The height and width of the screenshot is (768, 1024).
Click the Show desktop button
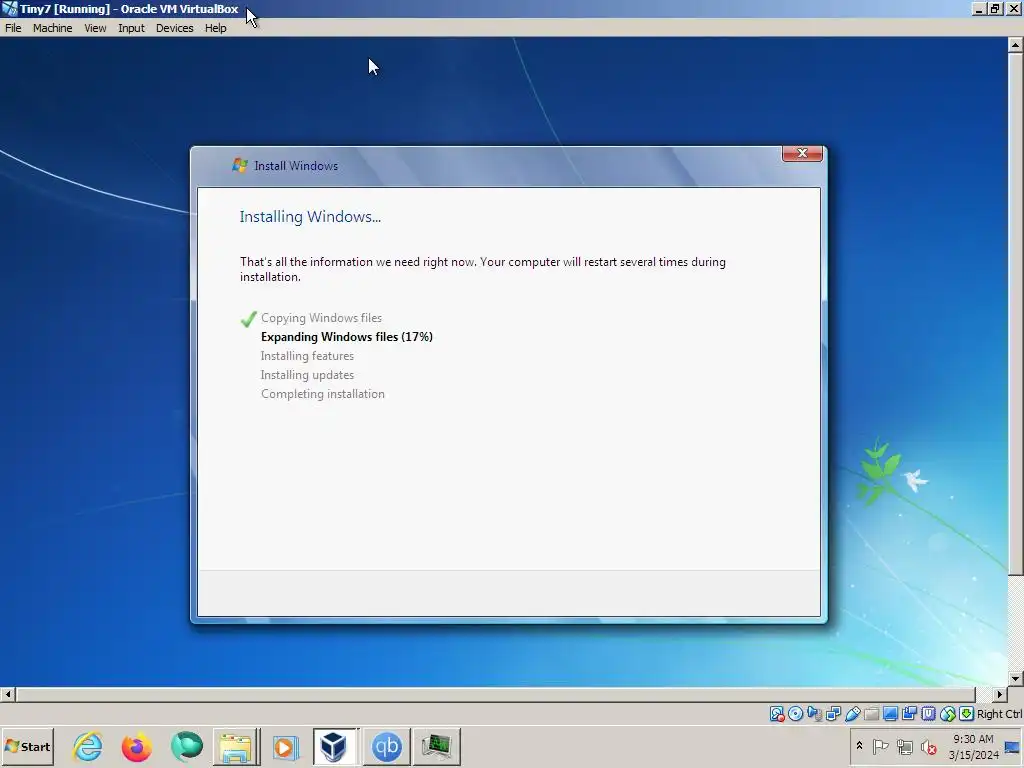[x=1013, y=746]
